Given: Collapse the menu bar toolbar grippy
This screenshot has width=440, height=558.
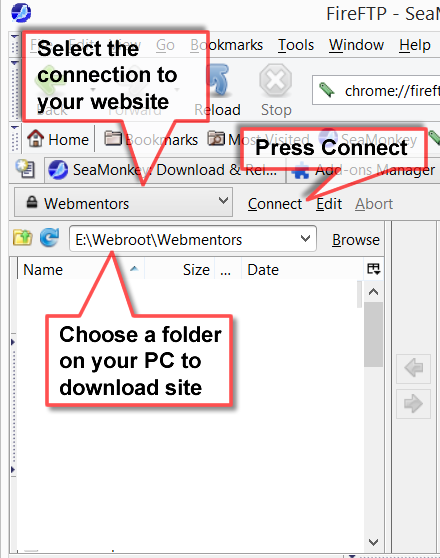Looking at the screenshot, I should [x=15, y=45].
